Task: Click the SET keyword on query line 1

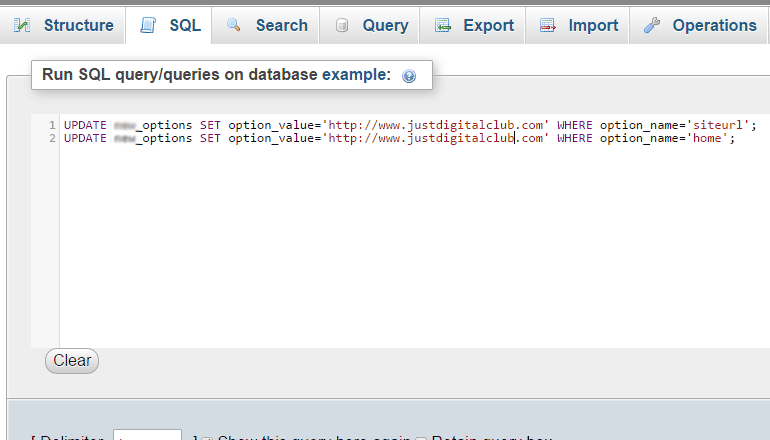Action: 210,125
